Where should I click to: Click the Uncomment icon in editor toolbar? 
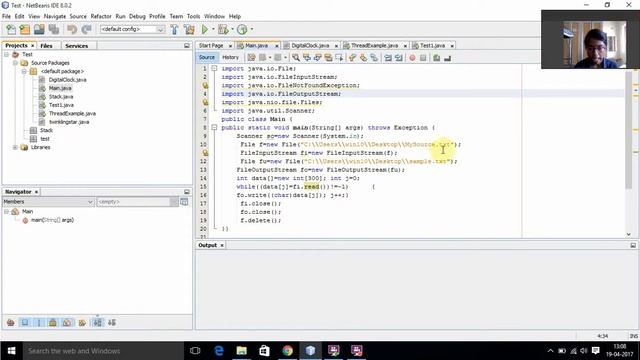[447, 58]
